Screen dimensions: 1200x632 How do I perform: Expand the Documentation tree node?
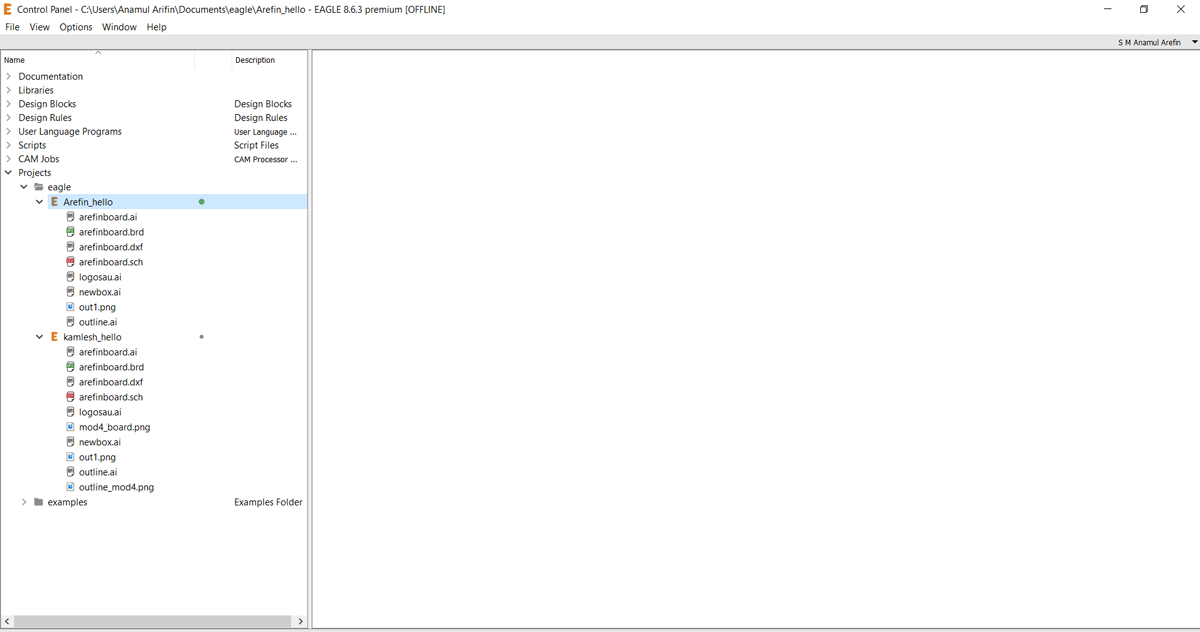tap(8, 76)
